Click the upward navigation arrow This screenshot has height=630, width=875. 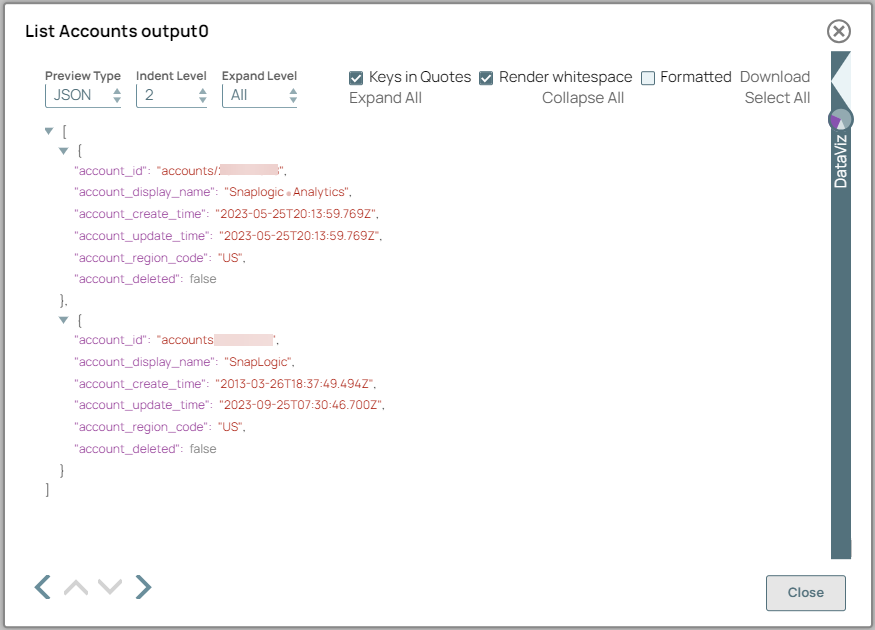click(75, 586)
